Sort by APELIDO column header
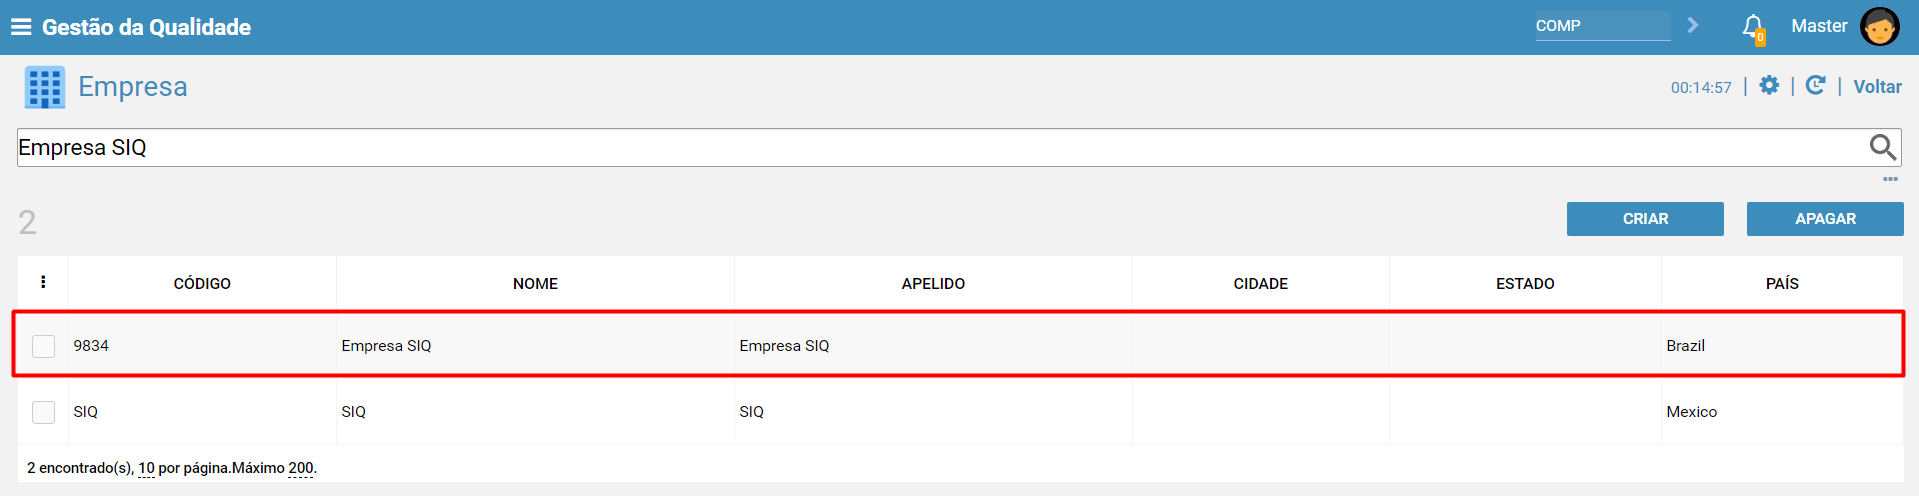1919x496 pixels. pos(933,284)
